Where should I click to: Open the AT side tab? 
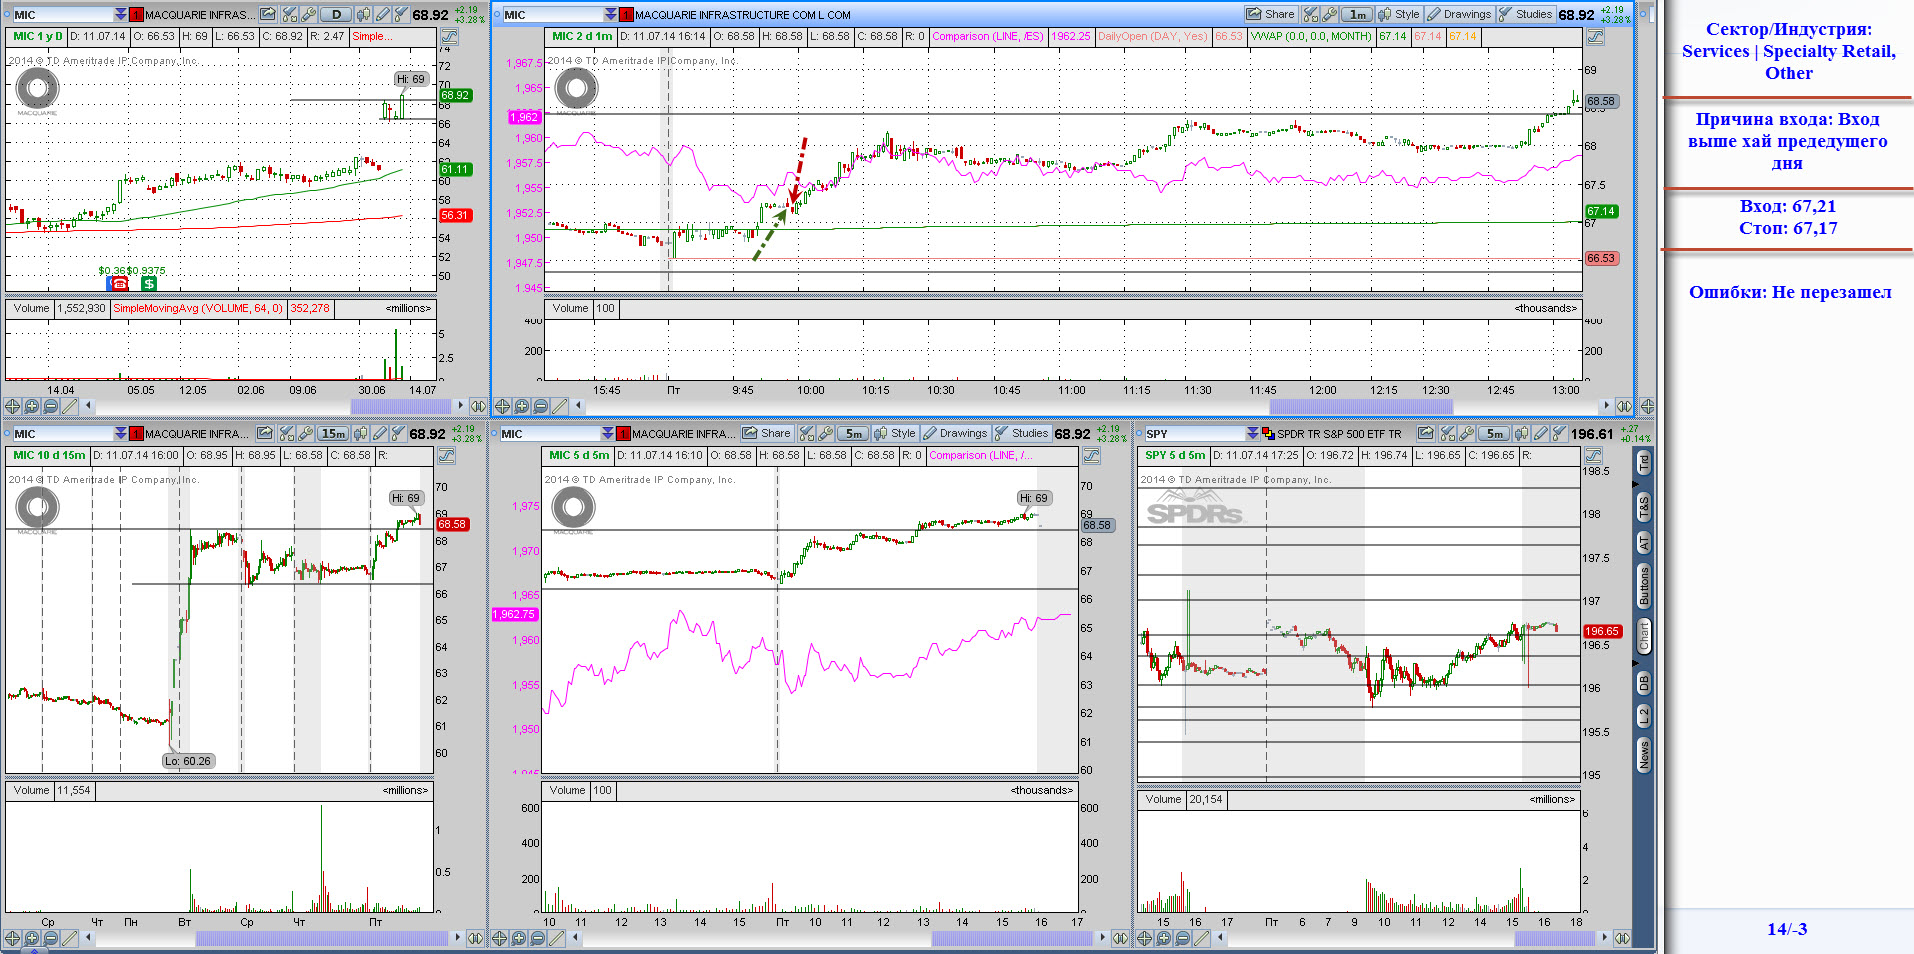point(1643,543)
